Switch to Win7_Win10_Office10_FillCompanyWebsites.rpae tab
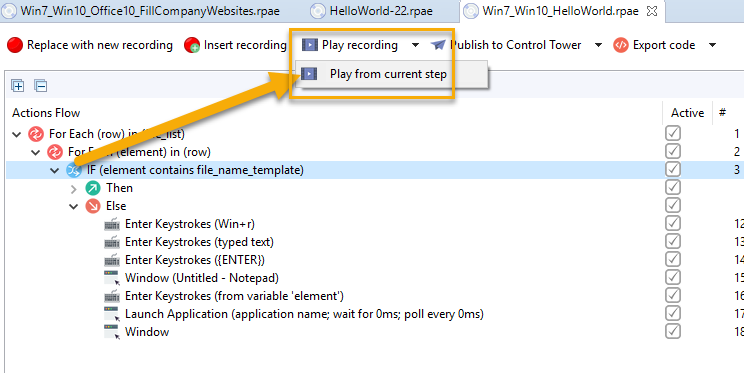Screen dimensions: 744x373 click(x=150, y=11)
